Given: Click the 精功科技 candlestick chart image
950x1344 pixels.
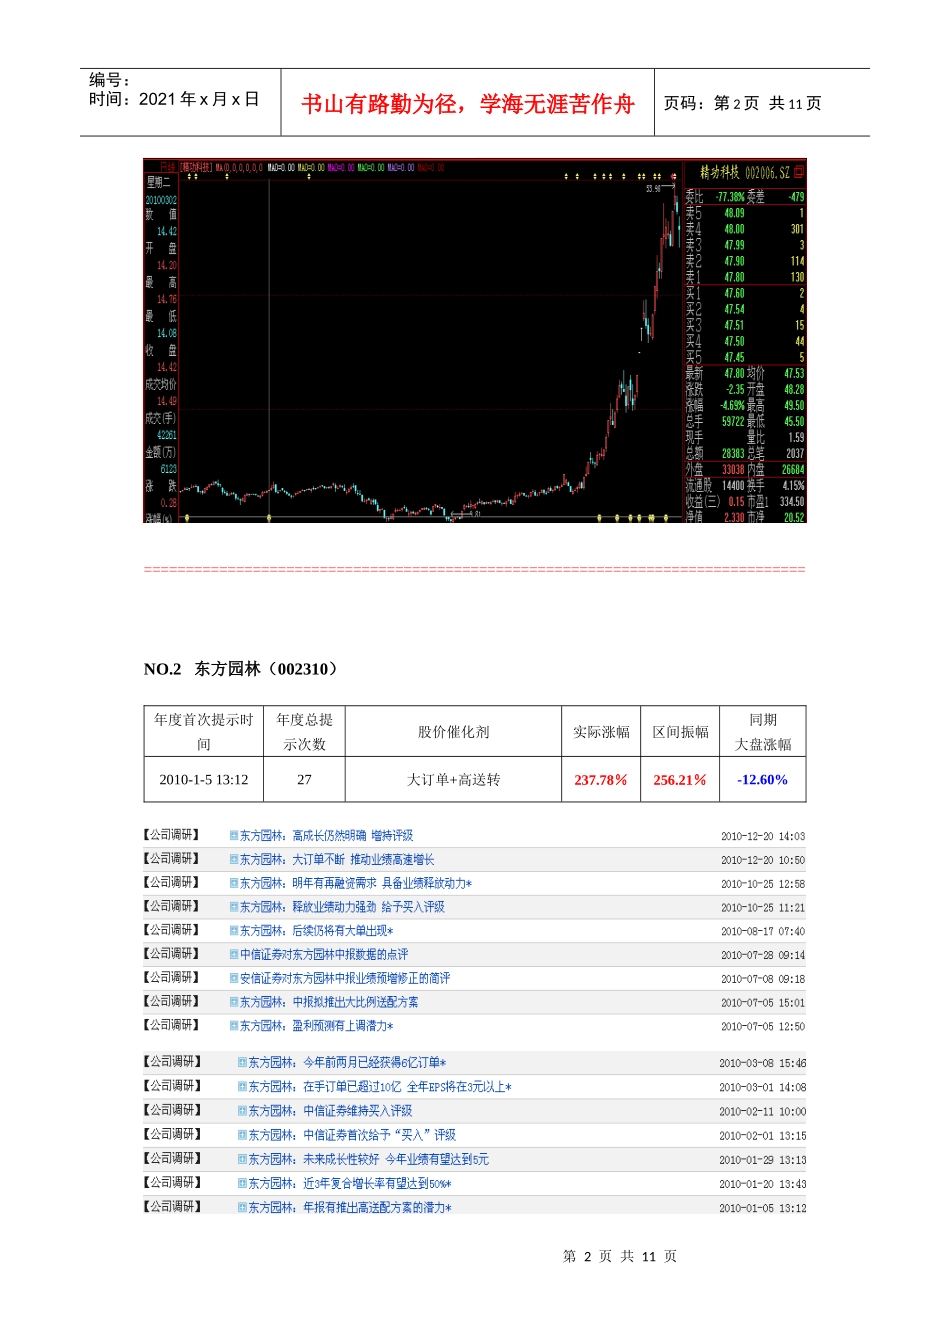Looking at the screenshot, I should (x=475, y=340).
